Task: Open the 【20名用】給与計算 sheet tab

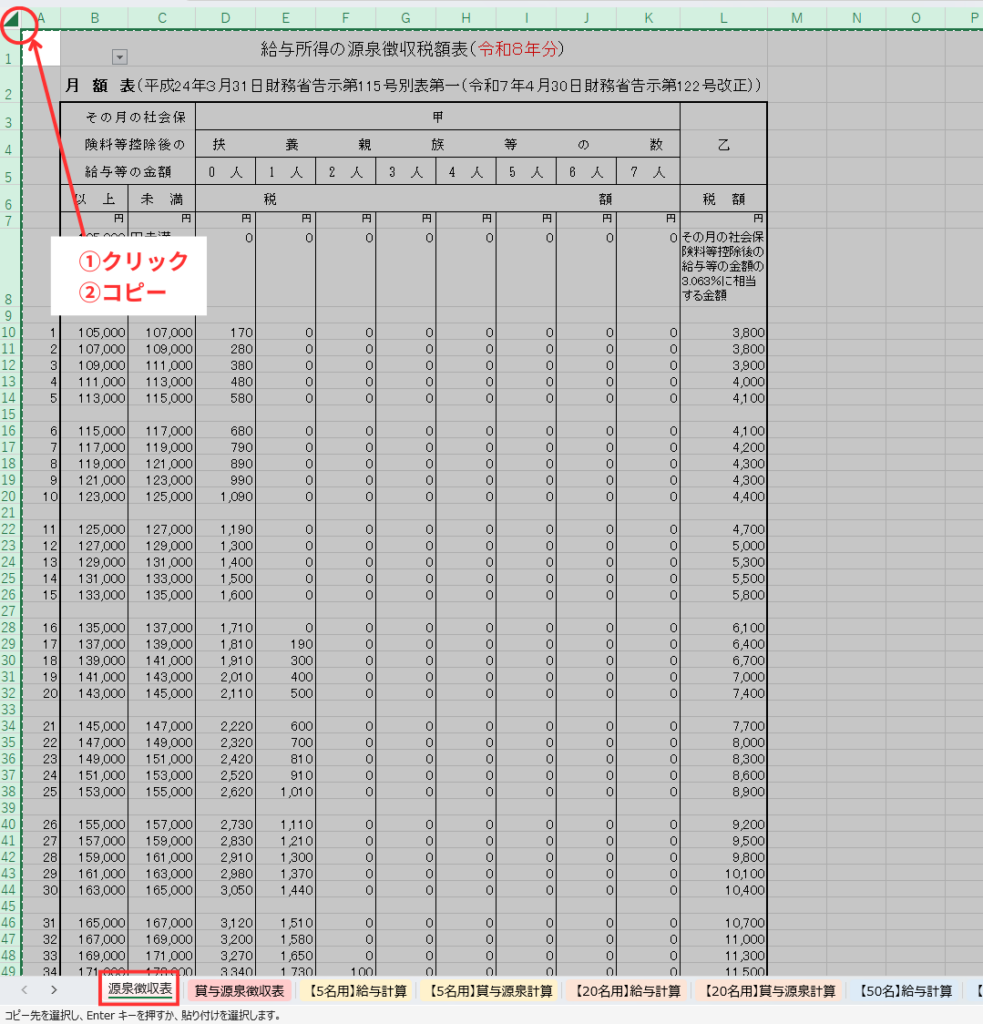Action: [x=628, y=991]
